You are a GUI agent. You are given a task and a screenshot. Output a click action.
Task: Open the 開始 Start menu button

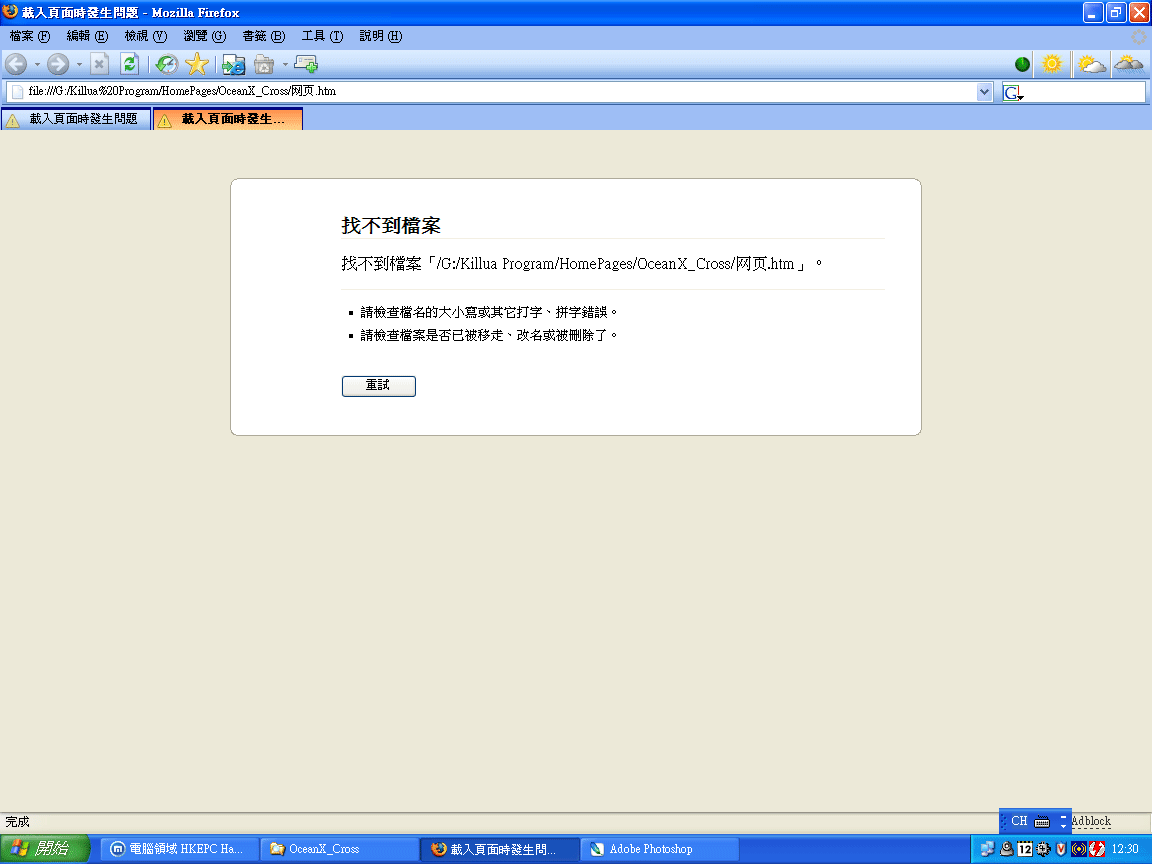point(44,849)
